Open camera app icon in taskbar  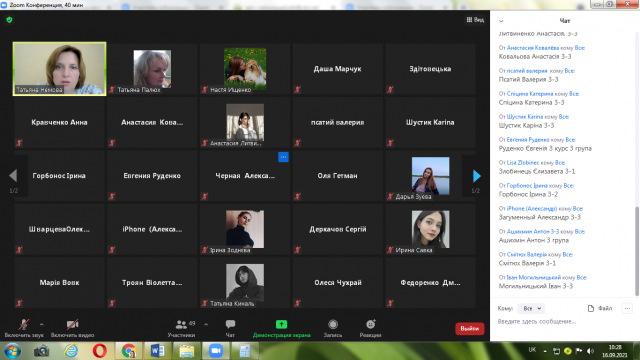pos(41,351)
